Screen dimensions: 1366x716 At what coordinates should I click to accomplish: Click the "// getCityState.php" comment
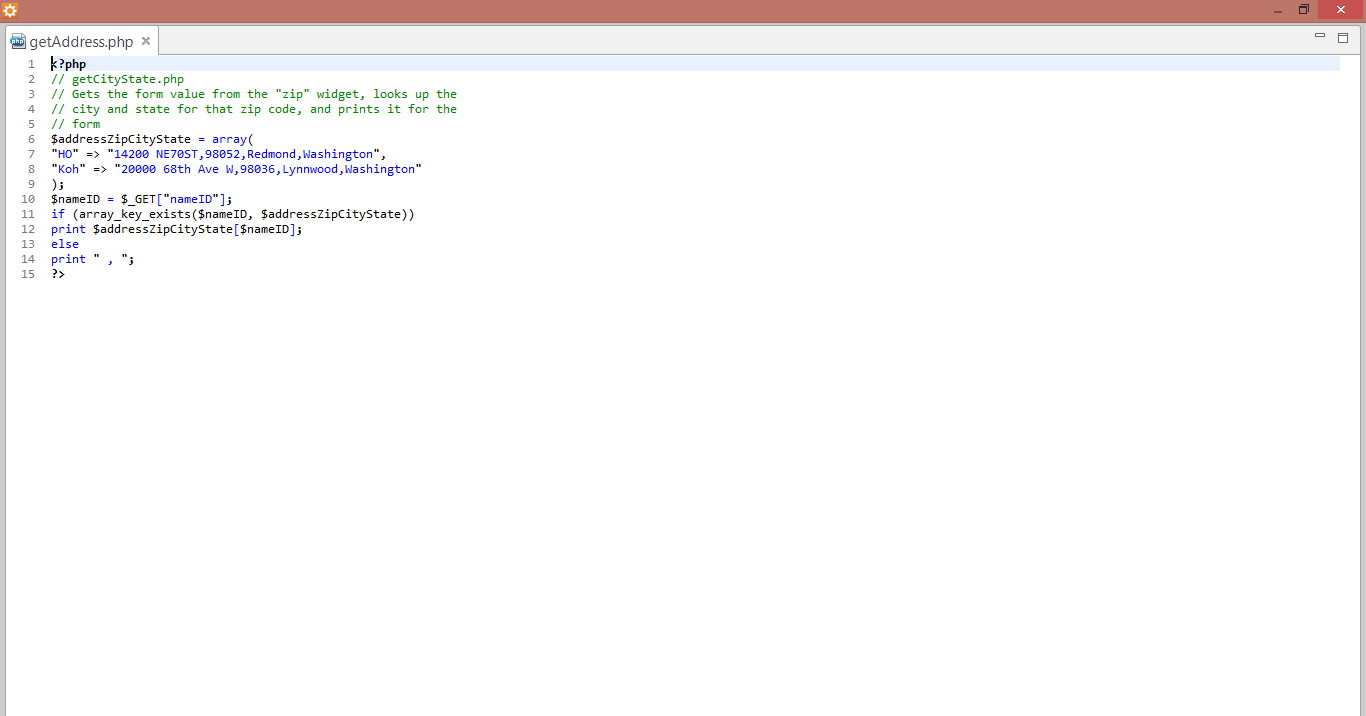point(118,79)
